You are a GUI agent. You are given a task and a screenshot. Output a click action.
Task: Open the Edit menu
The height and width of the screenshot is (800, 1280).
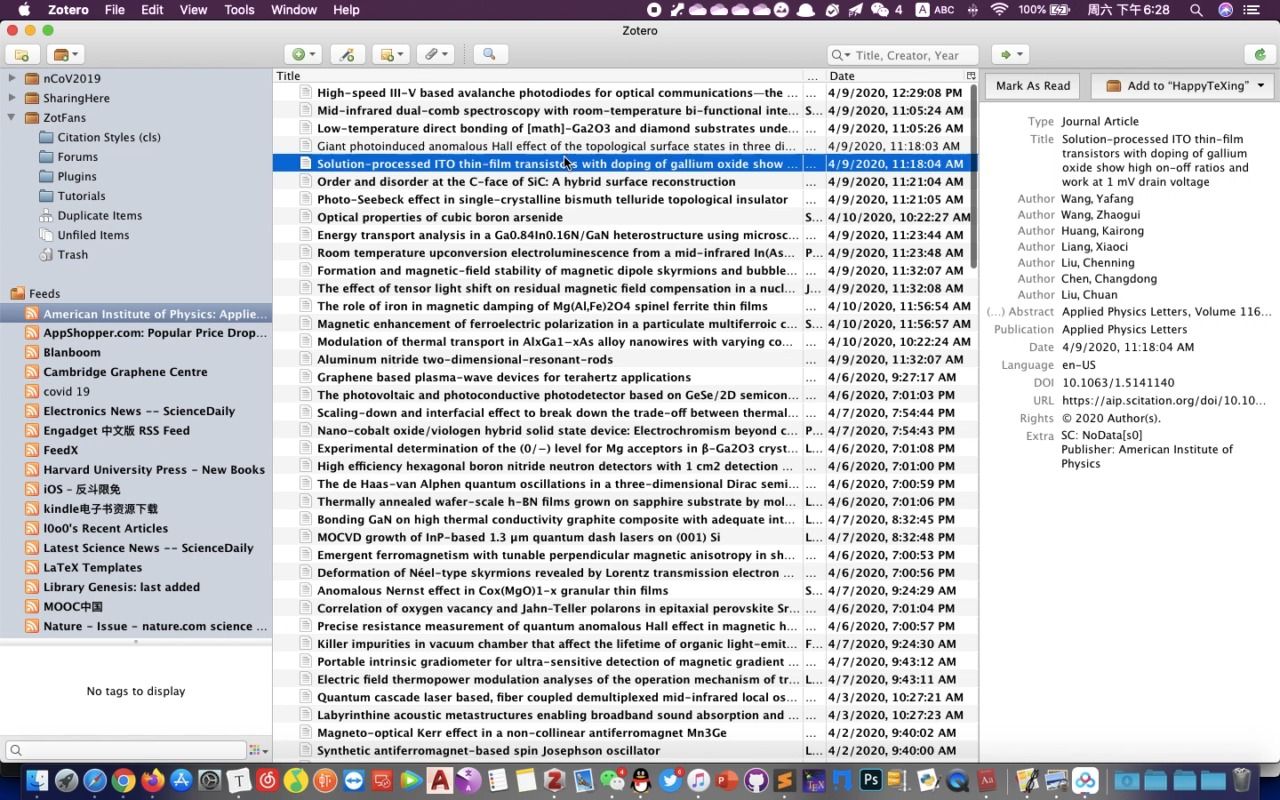coord(152,10)
